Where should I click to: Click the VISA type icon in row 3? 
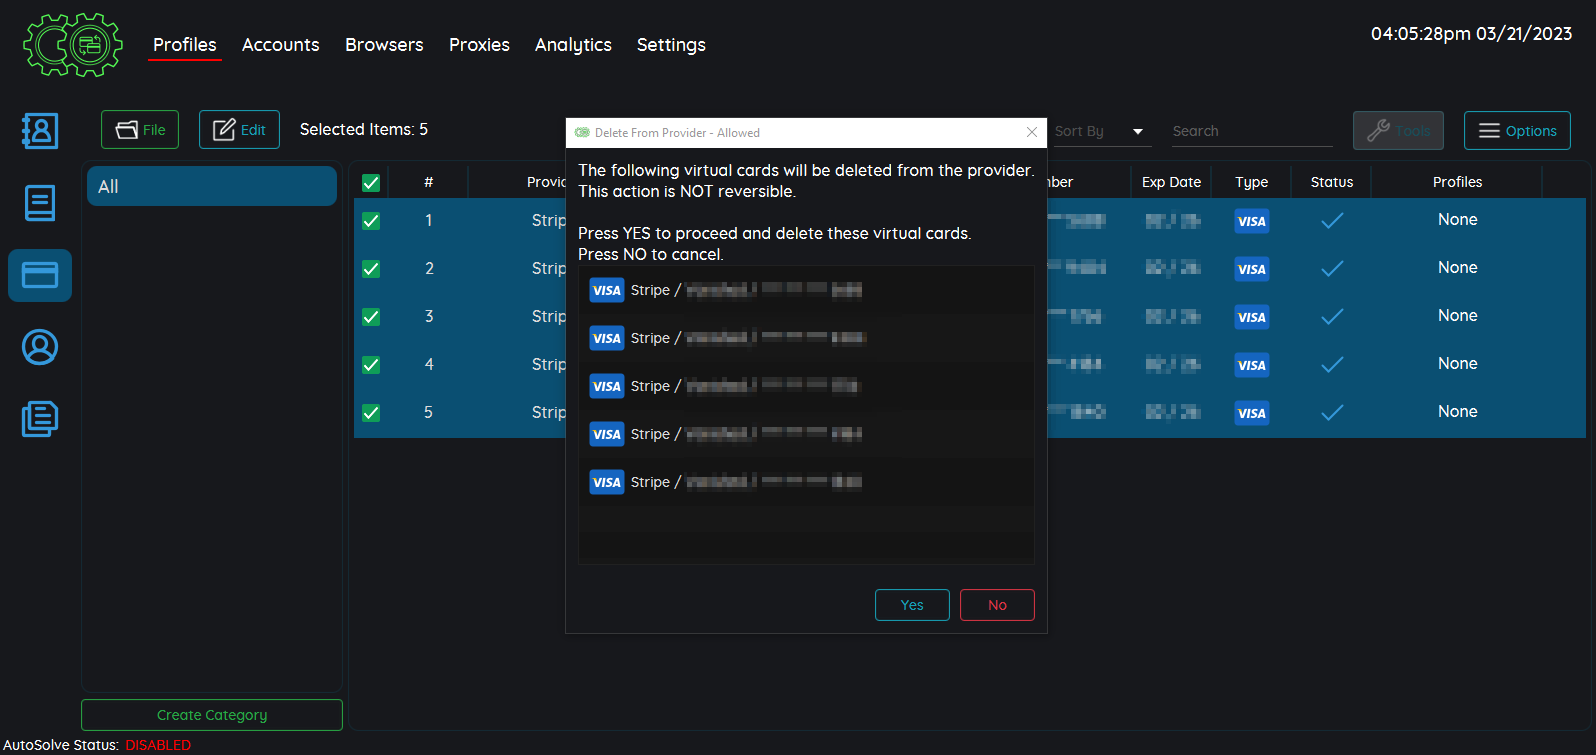tap(1252, 317)
